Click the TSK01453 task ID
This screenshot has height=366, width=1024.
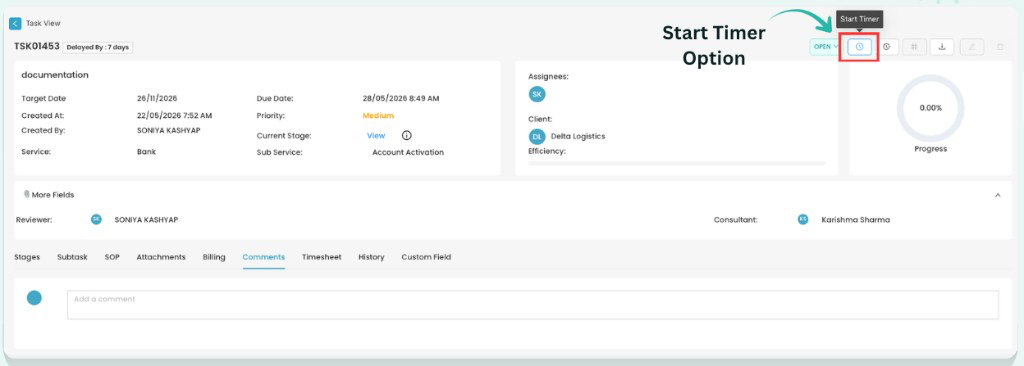(x=37, y=47)
